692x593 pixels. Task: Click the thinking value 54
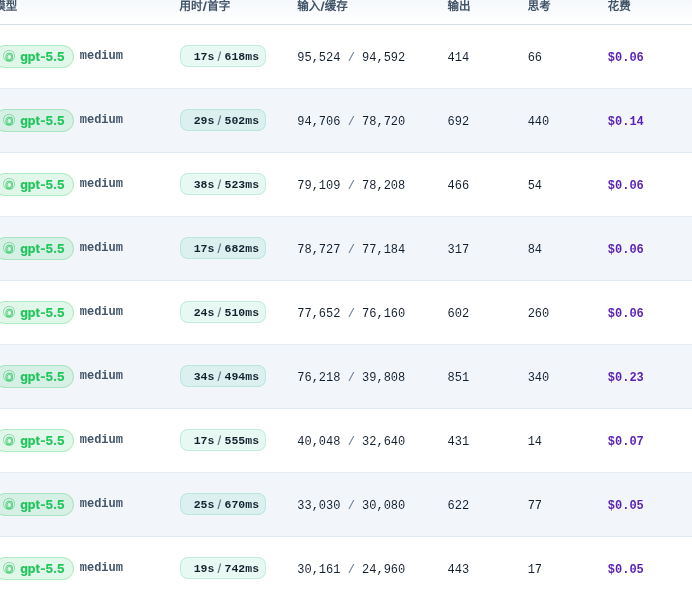(534, 185)
